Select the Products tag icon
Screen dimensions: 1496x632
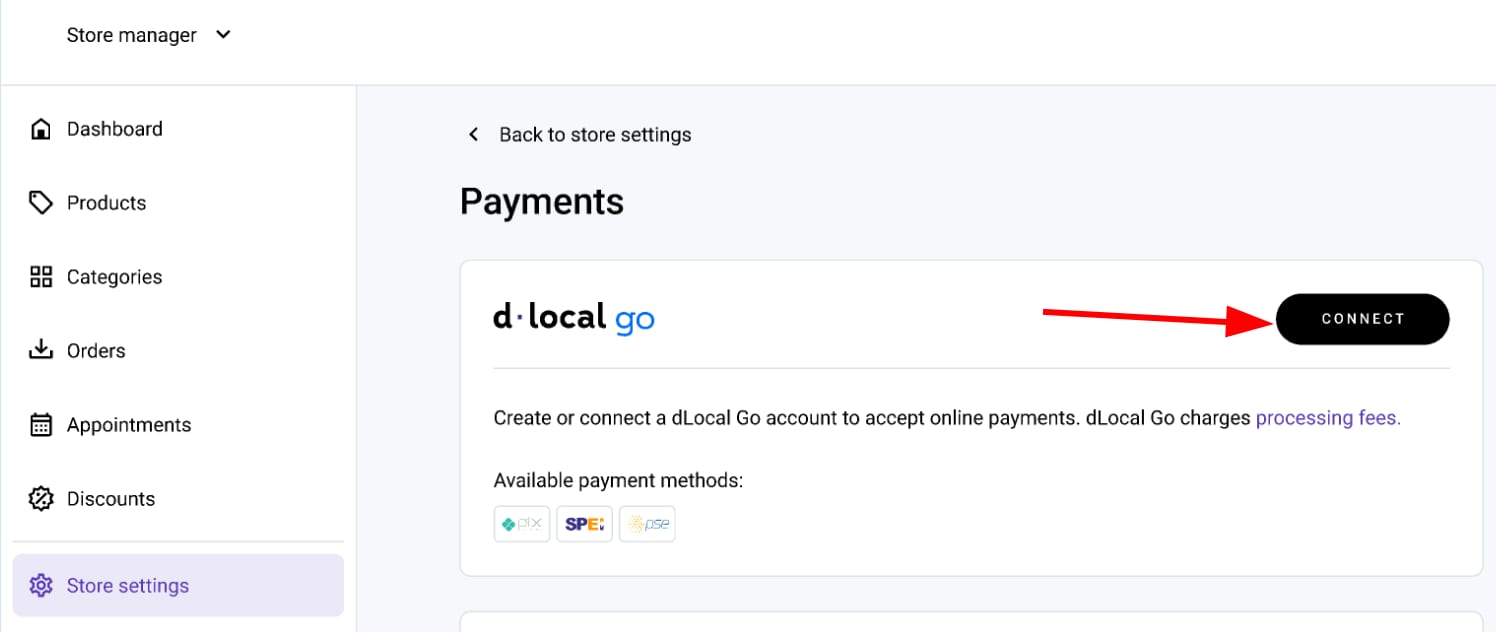[x=41, y=203]
